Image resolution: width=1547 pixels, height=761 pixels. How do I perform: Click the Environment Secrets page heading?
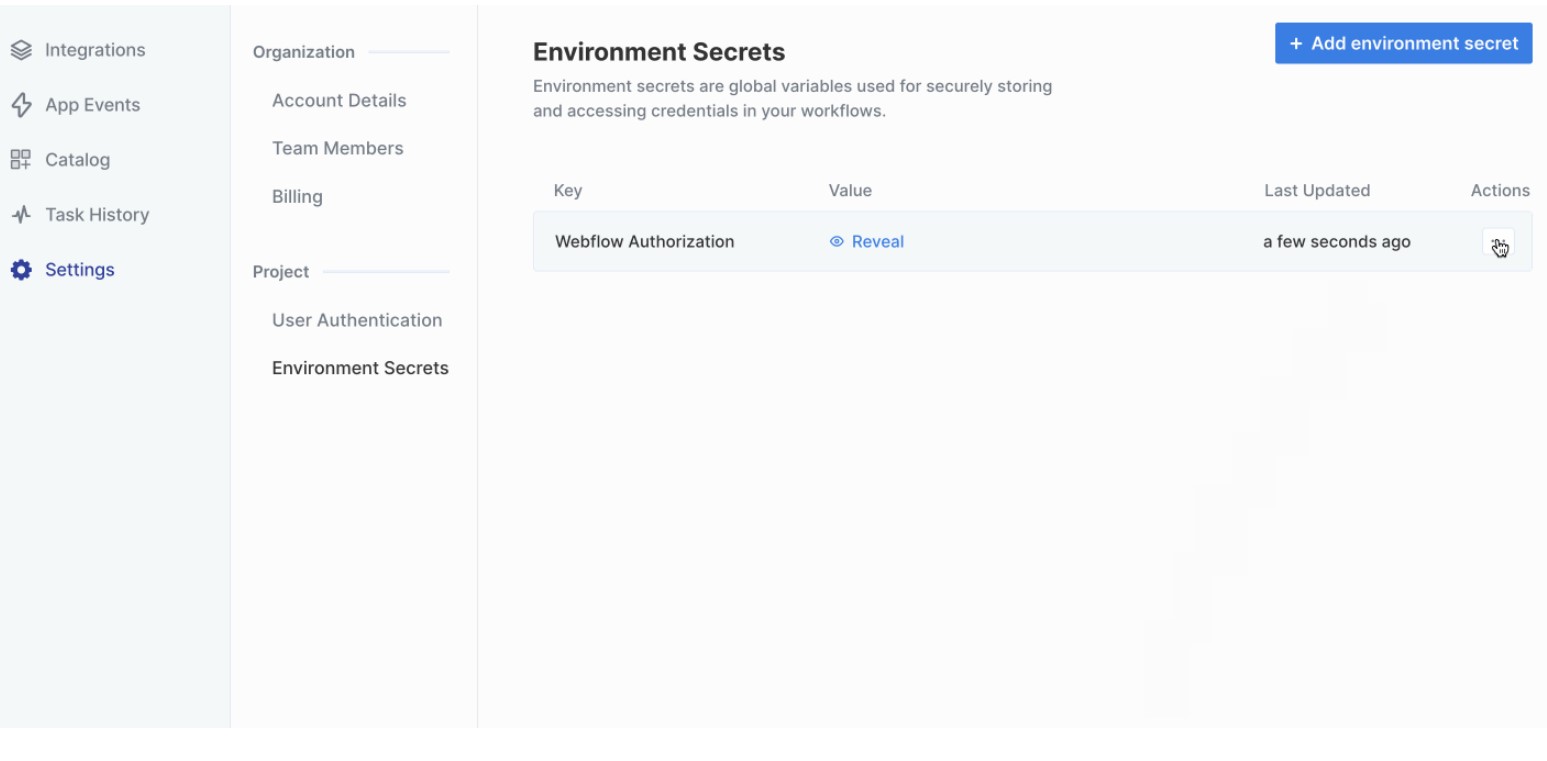659,52
